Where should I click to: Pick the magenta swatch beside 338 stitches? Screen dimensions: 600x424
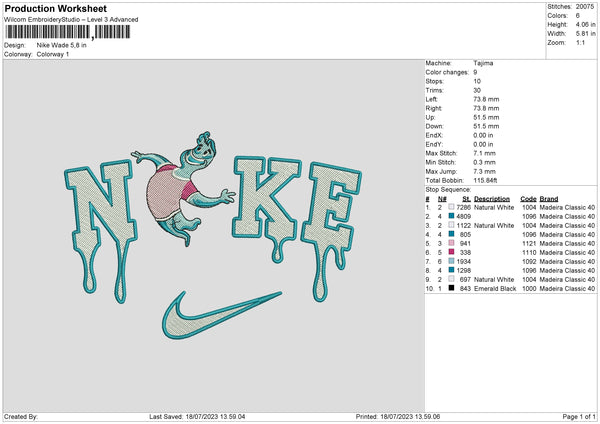452,252
